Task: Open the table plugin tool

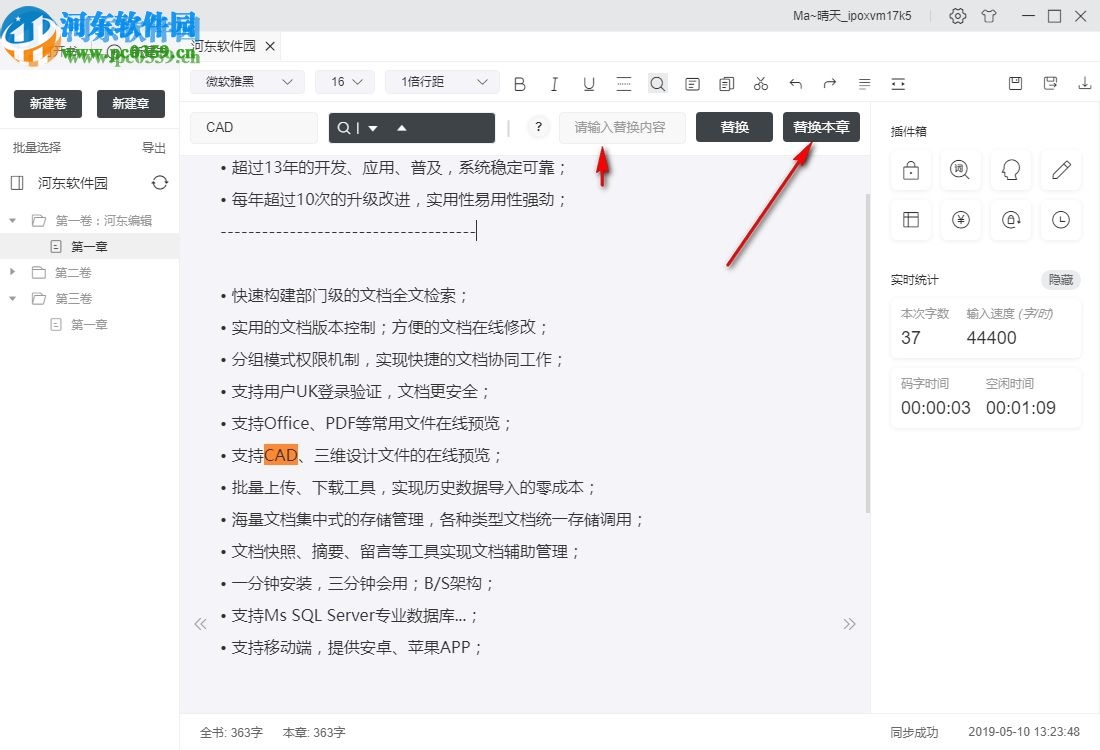Action: pos(910,220)
